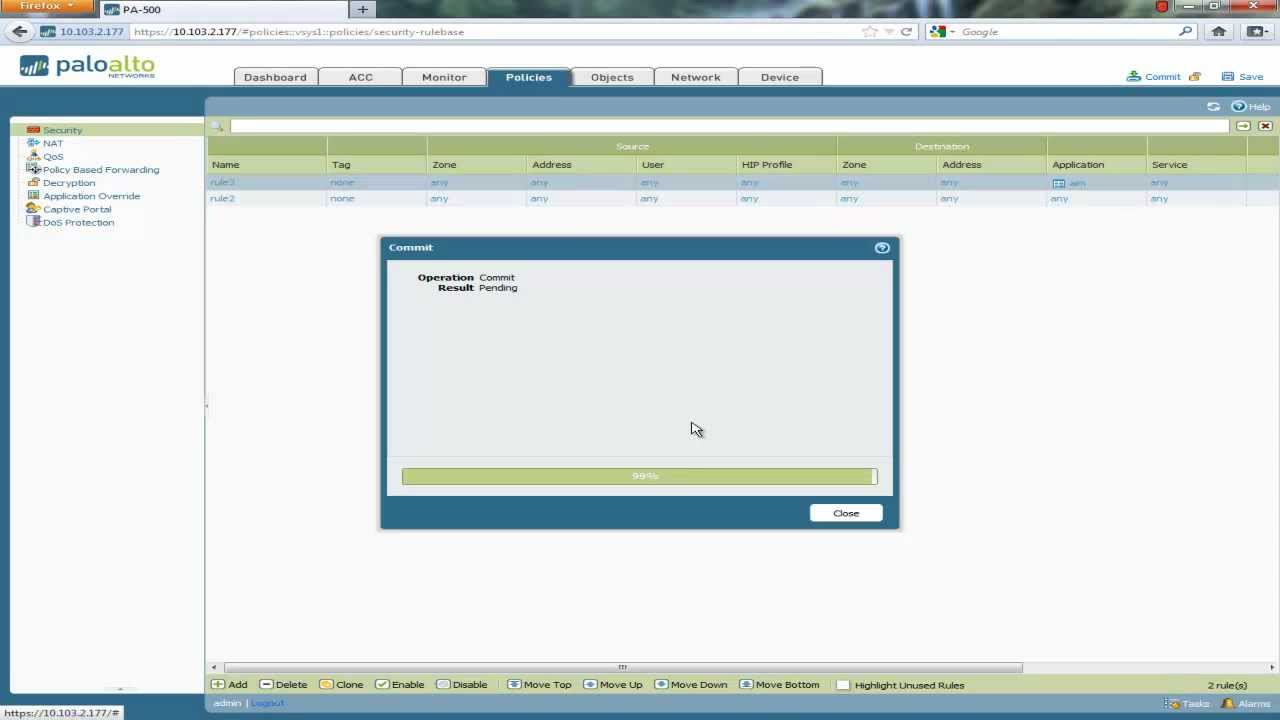Clone the selected rule

[x=341, y=685]
